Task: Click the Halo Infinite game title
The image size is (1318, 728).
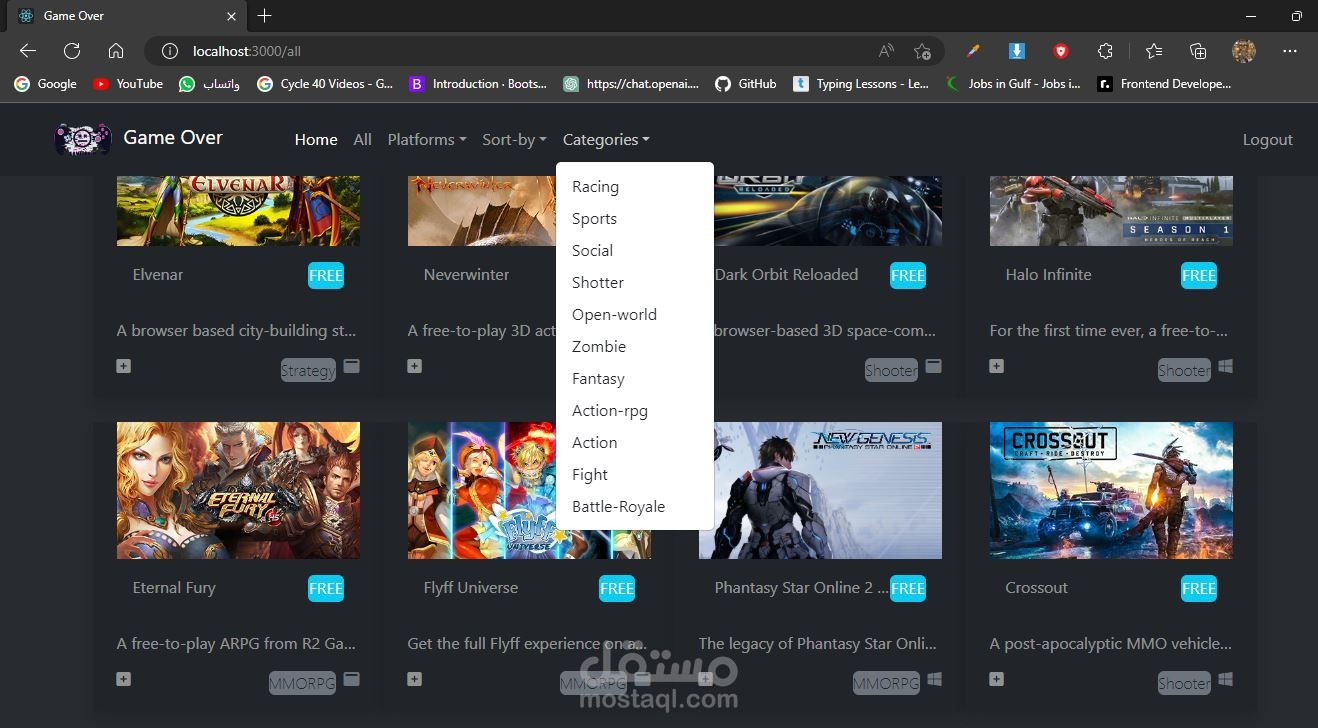Action: [1048, 275]
